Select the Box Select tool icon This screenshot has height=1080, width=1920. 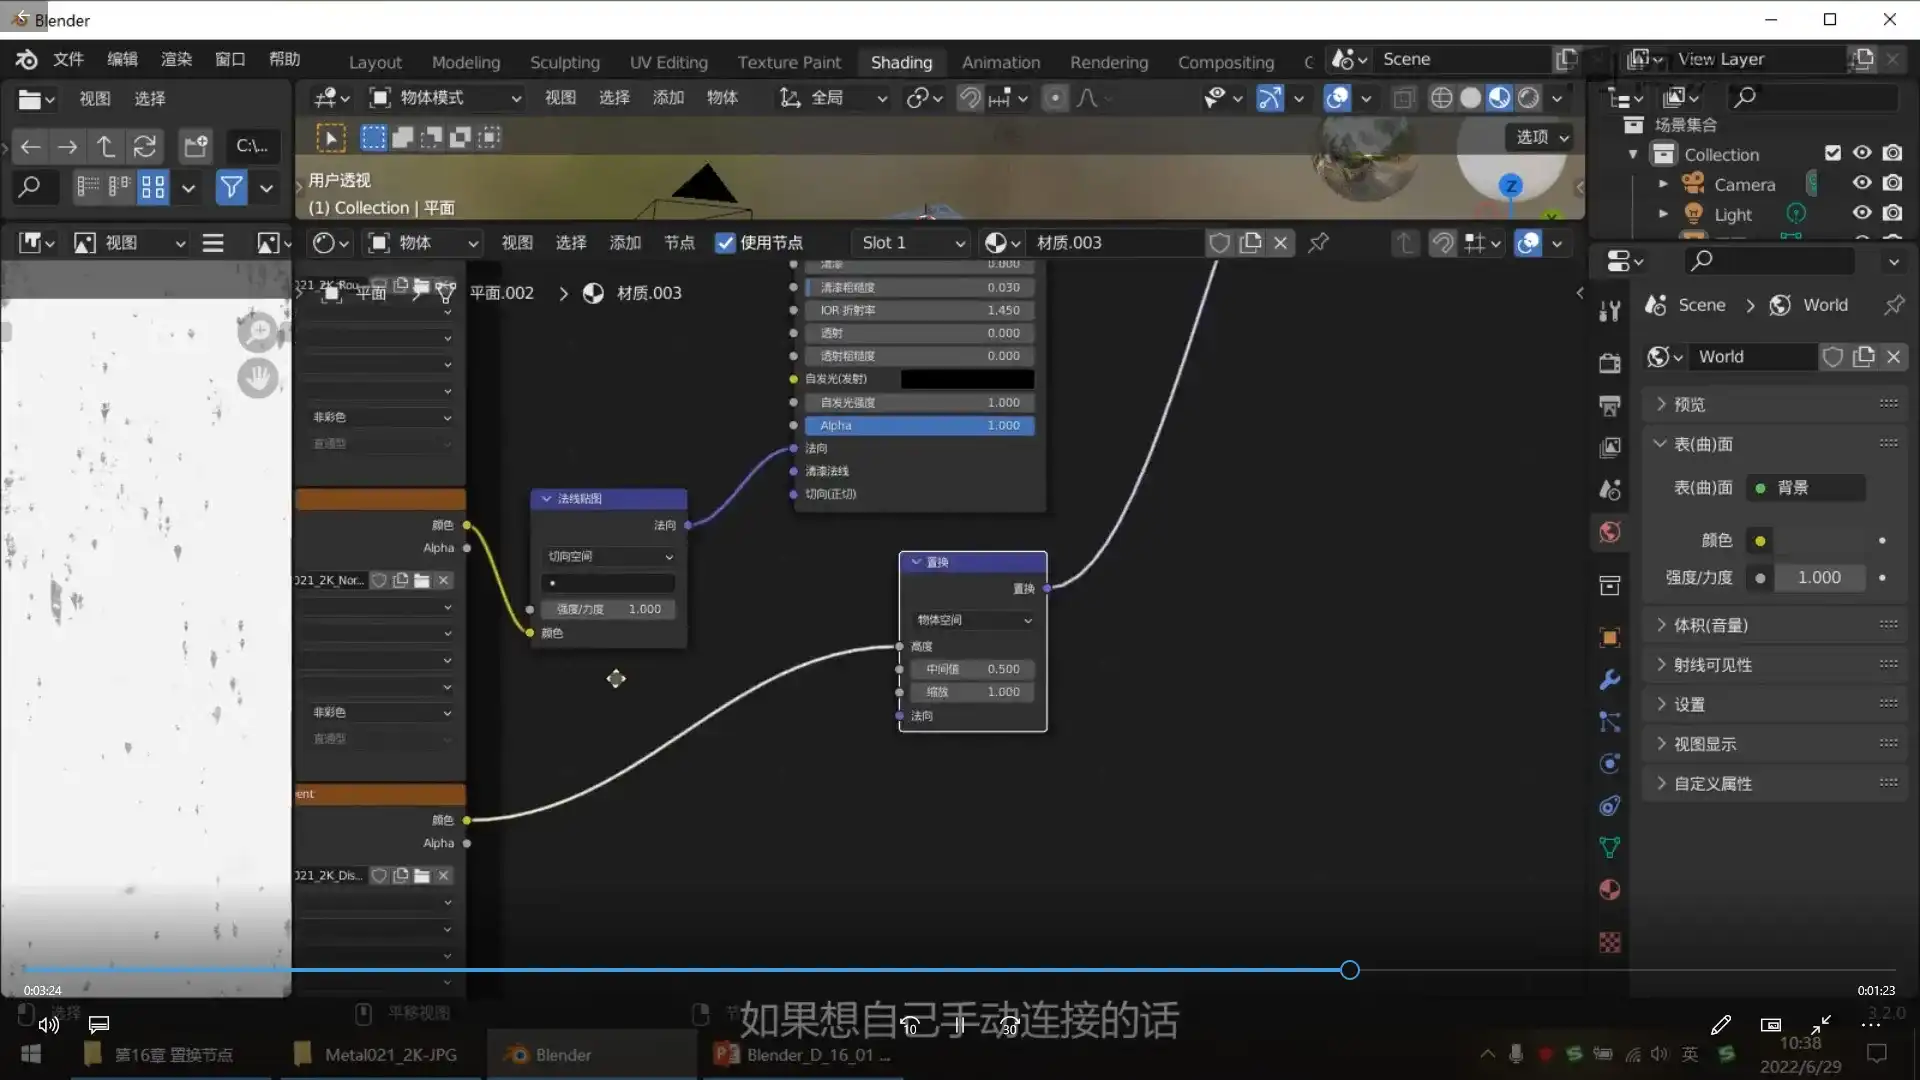373,137
